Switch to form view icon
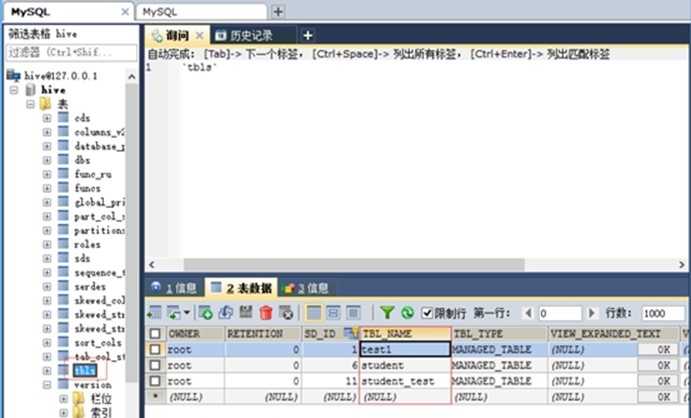Viewport: 691px width, 418px height. [333, 313]
